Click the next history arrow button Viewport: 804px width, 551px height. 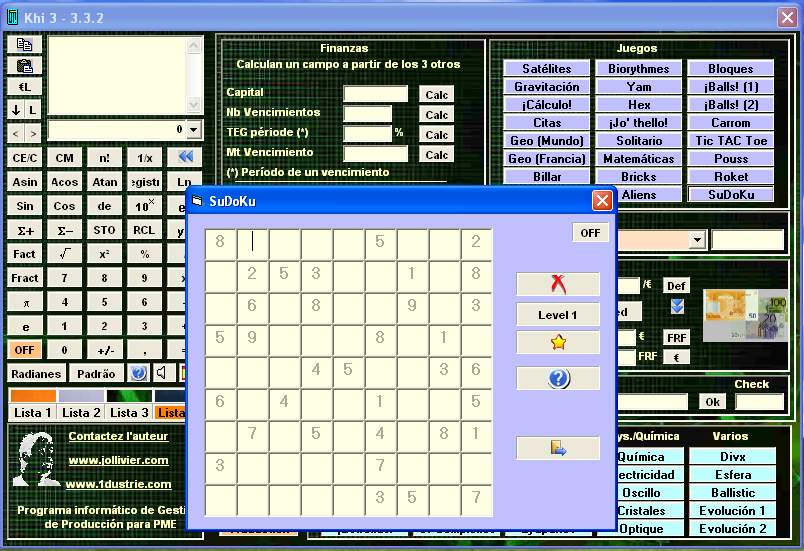click(33, 134)
